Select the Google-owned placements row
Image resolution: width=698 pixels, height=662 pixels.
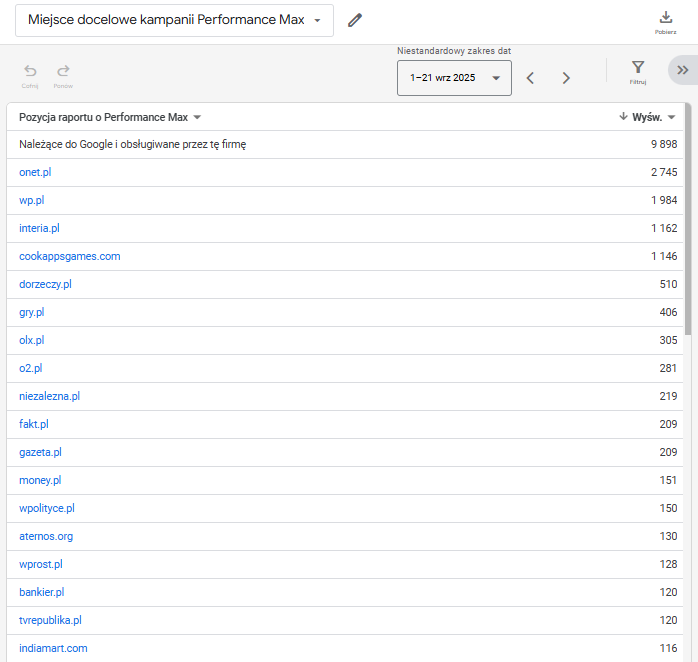(132, 144)
